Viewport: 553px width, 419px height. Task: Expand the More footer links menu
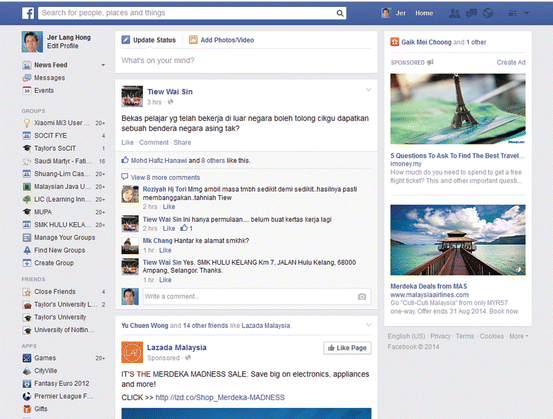(x=518, y=336)
